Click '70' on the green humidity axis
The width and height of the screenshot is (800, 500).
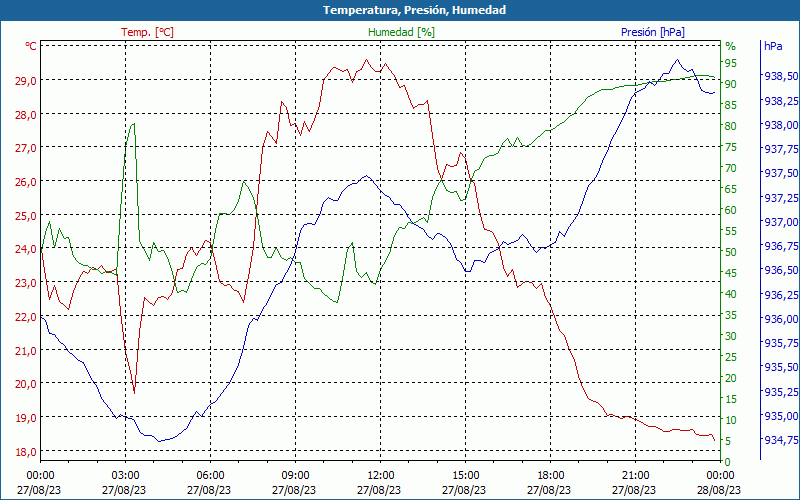pos(731,168)
